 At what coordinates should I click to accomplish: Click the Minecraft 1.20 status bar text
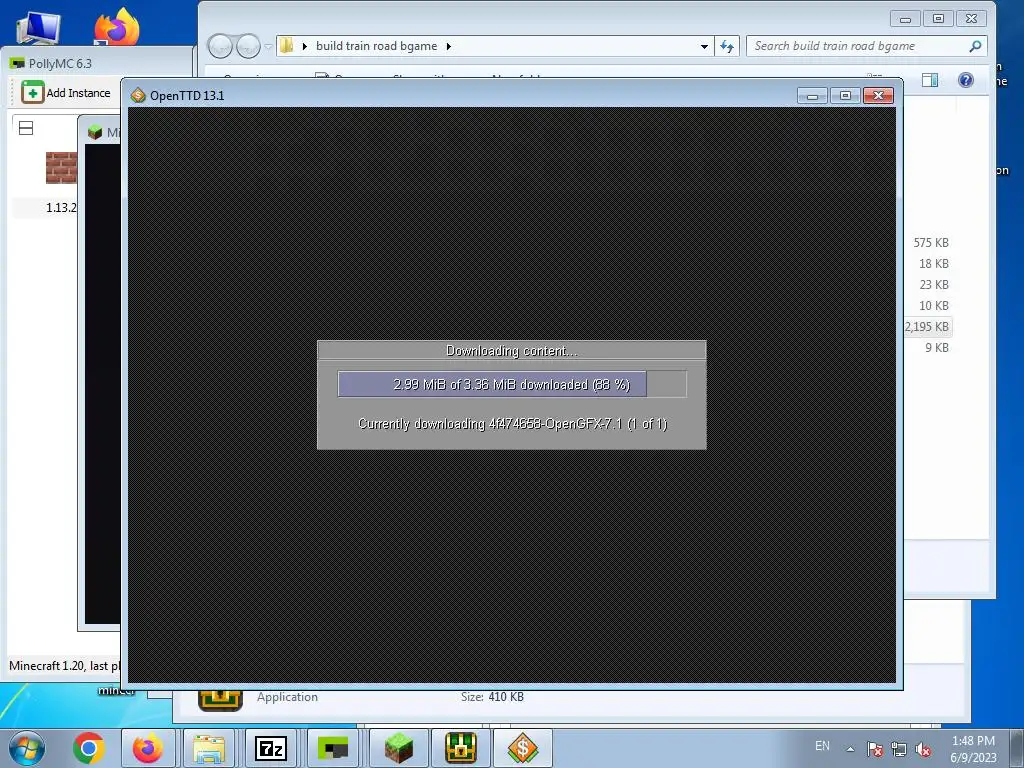(64, 665)
